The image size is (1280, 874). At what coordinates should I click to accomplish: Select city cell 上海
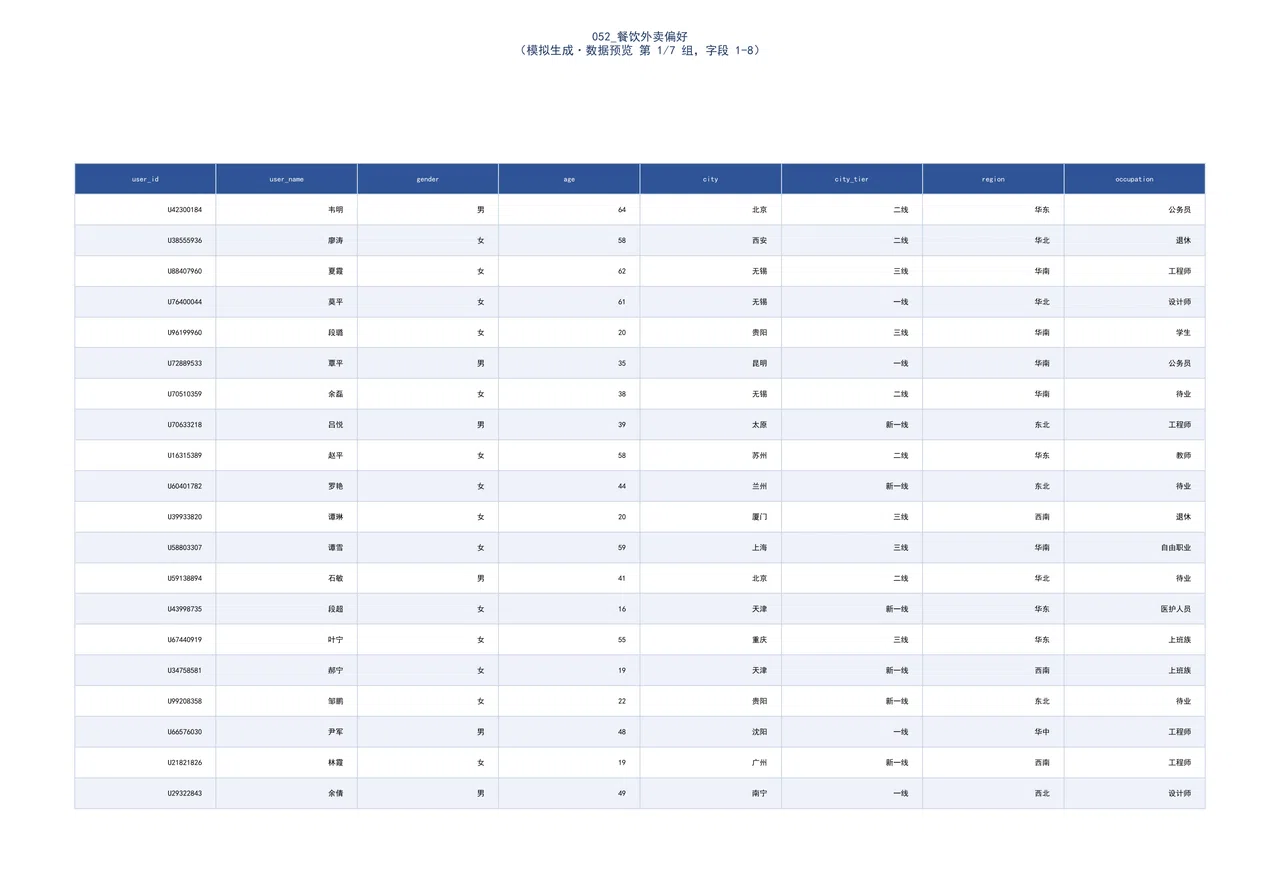pyautogui.click(x=711, y=548)
